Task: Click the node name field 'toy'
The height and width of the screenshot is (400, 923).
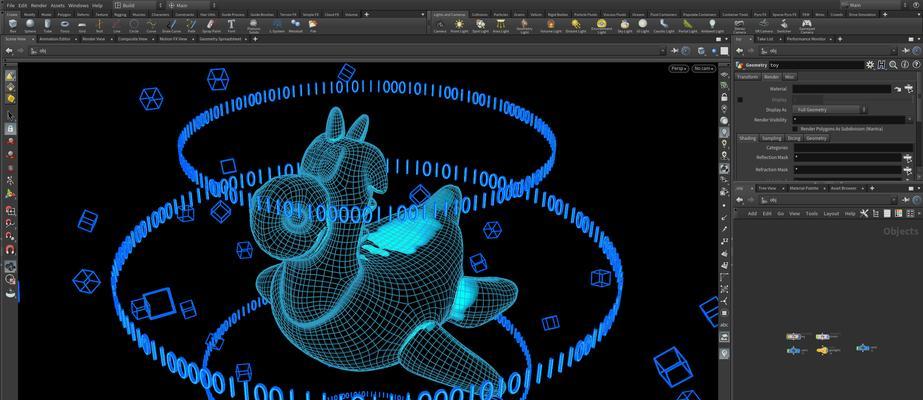Action: (816, 65)
